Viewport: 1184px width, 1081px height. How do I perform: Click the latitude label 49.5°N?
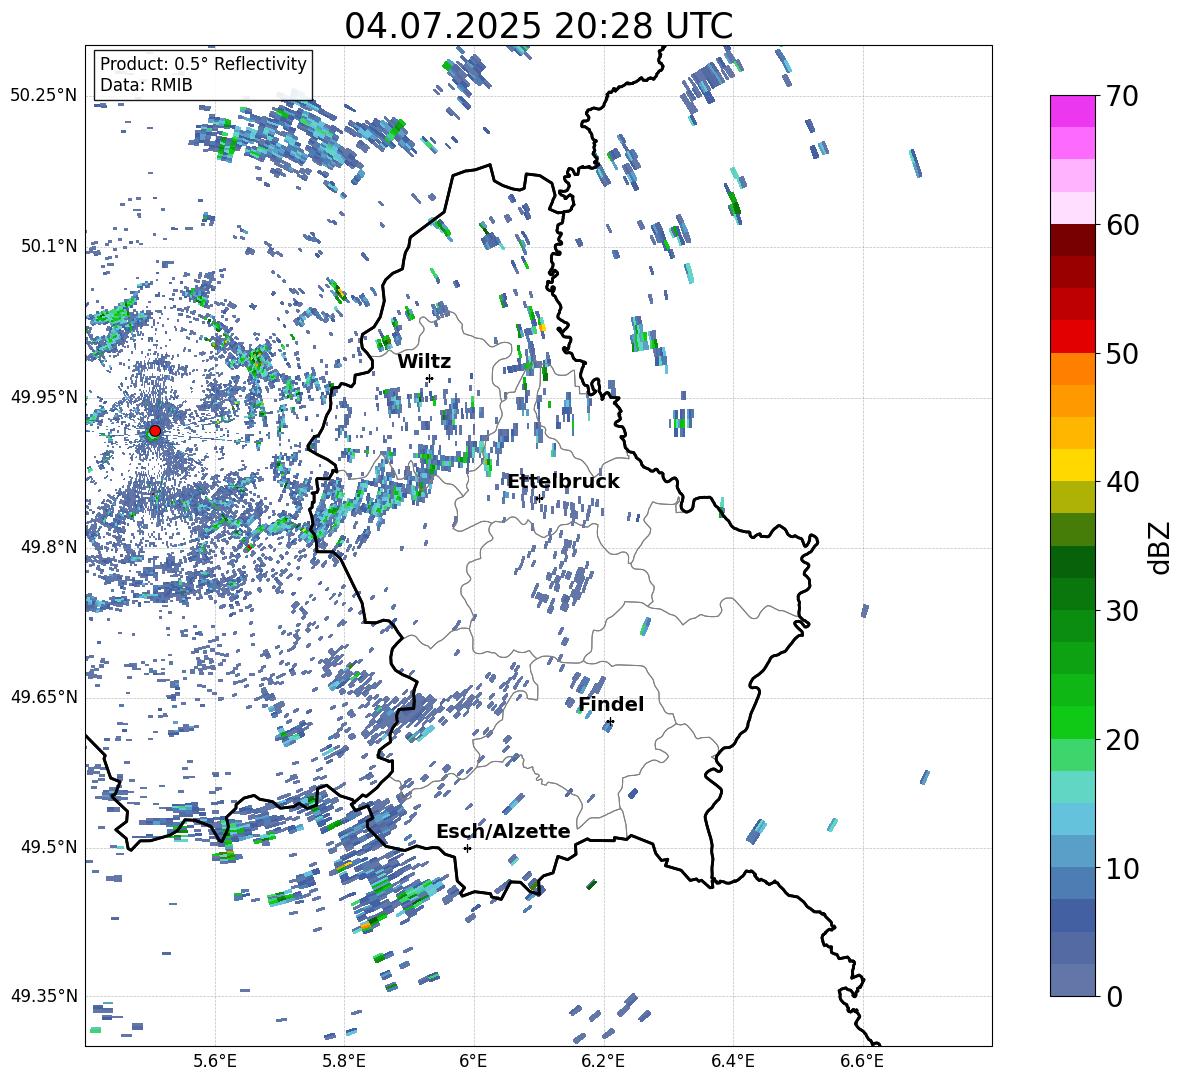[48, 846]
